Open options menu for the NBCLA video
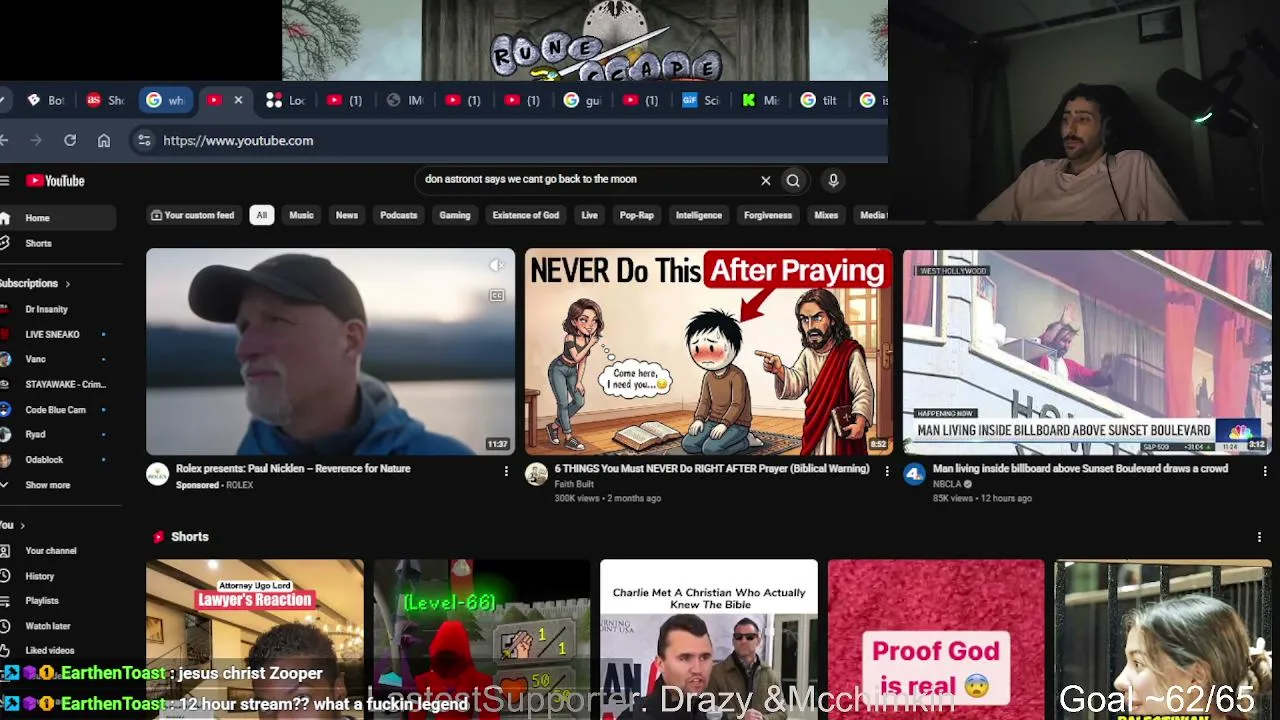The image size is (1280, 720). (x=1264, y=470)
